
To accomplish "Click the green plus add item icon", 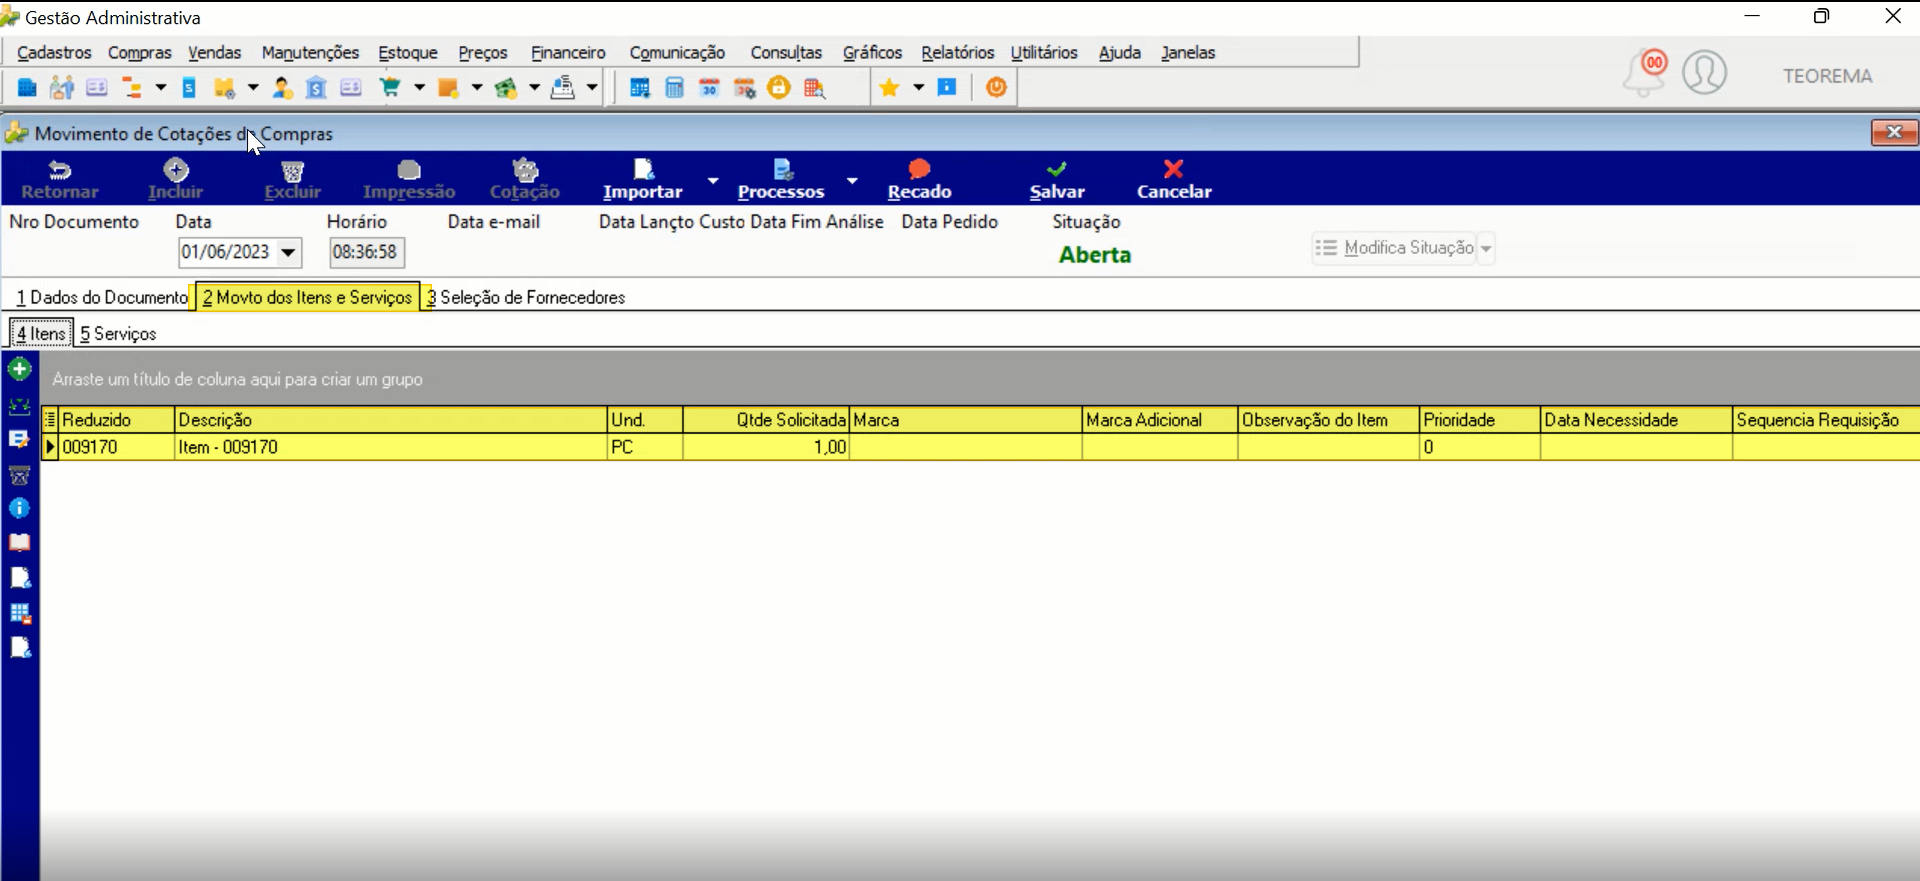I will point(19,370).
